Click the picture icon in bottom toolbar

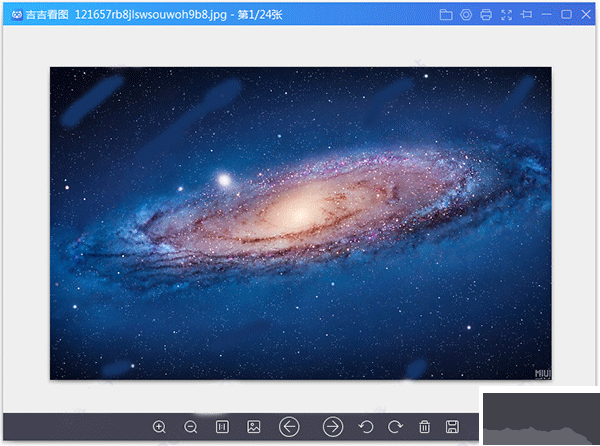[254, 427]
